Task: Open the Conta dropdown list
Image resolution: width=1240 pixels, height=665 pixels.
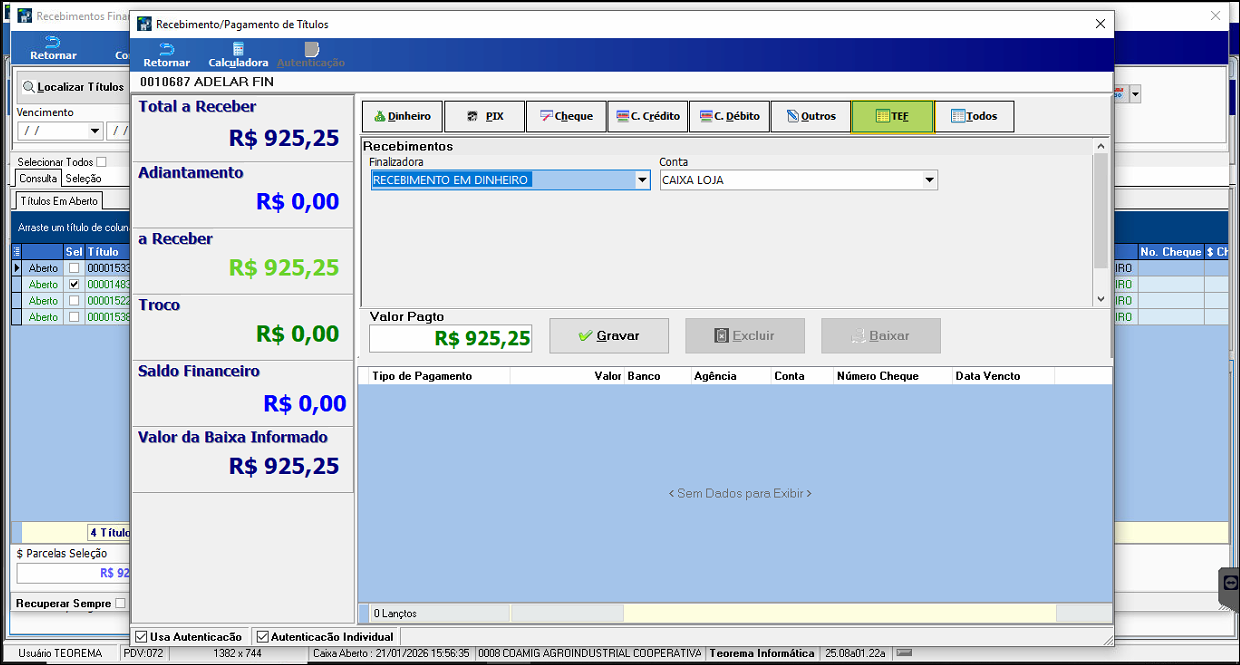Action: coord(929,181)
